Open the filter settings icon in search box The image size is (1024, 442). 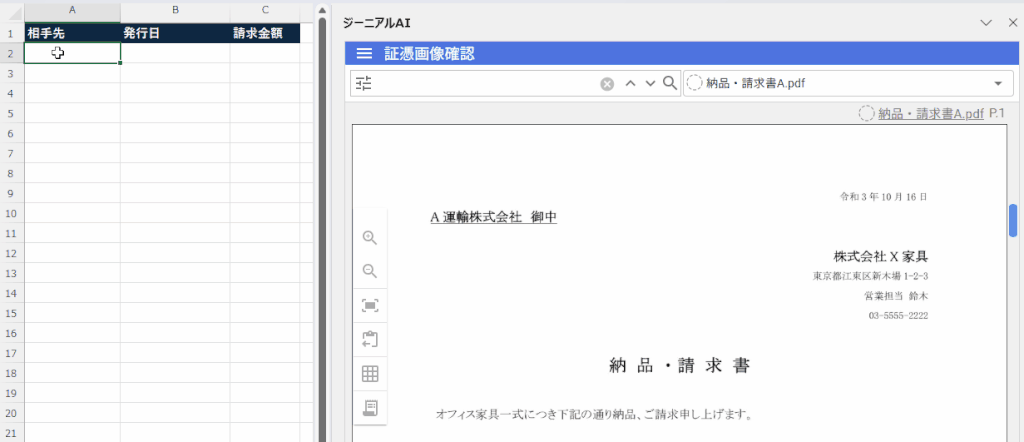click(x=364, y=84)
